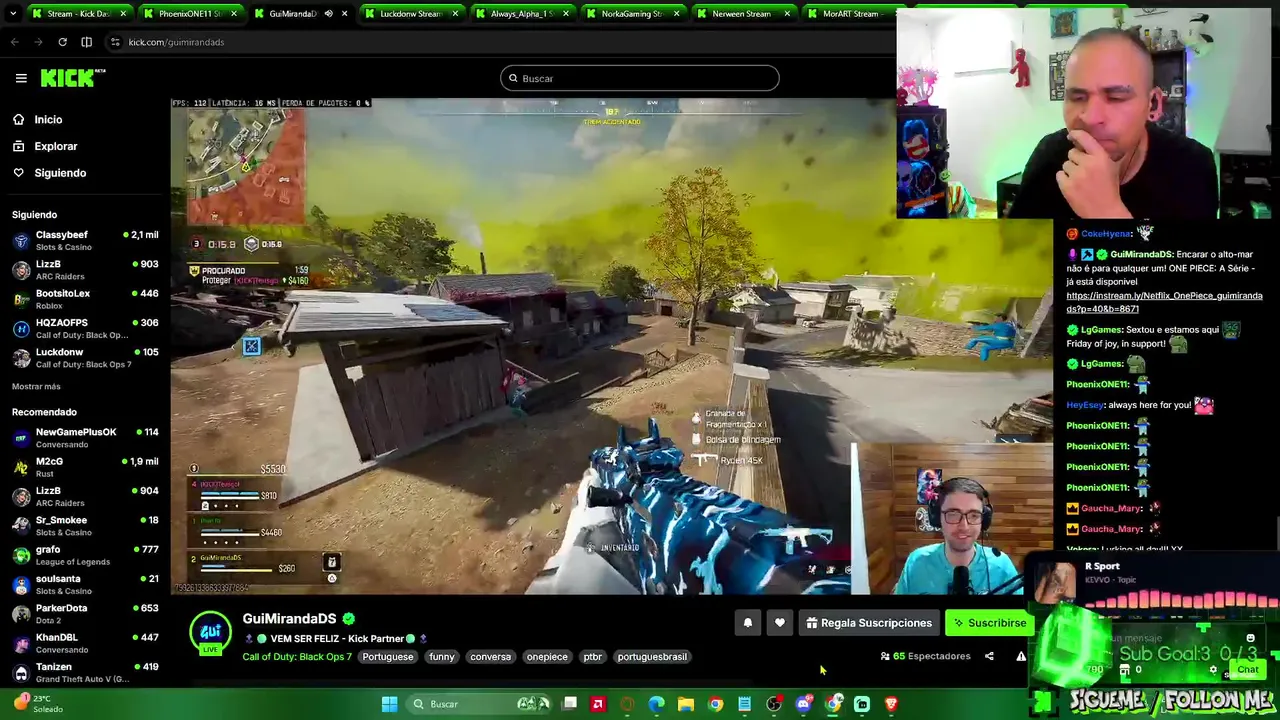The image size is (1280, 720).
Task: Open LizzB channel playing ARC Raiders with 903 viewers
Action: pyautogui.click(x=85, y=270)
